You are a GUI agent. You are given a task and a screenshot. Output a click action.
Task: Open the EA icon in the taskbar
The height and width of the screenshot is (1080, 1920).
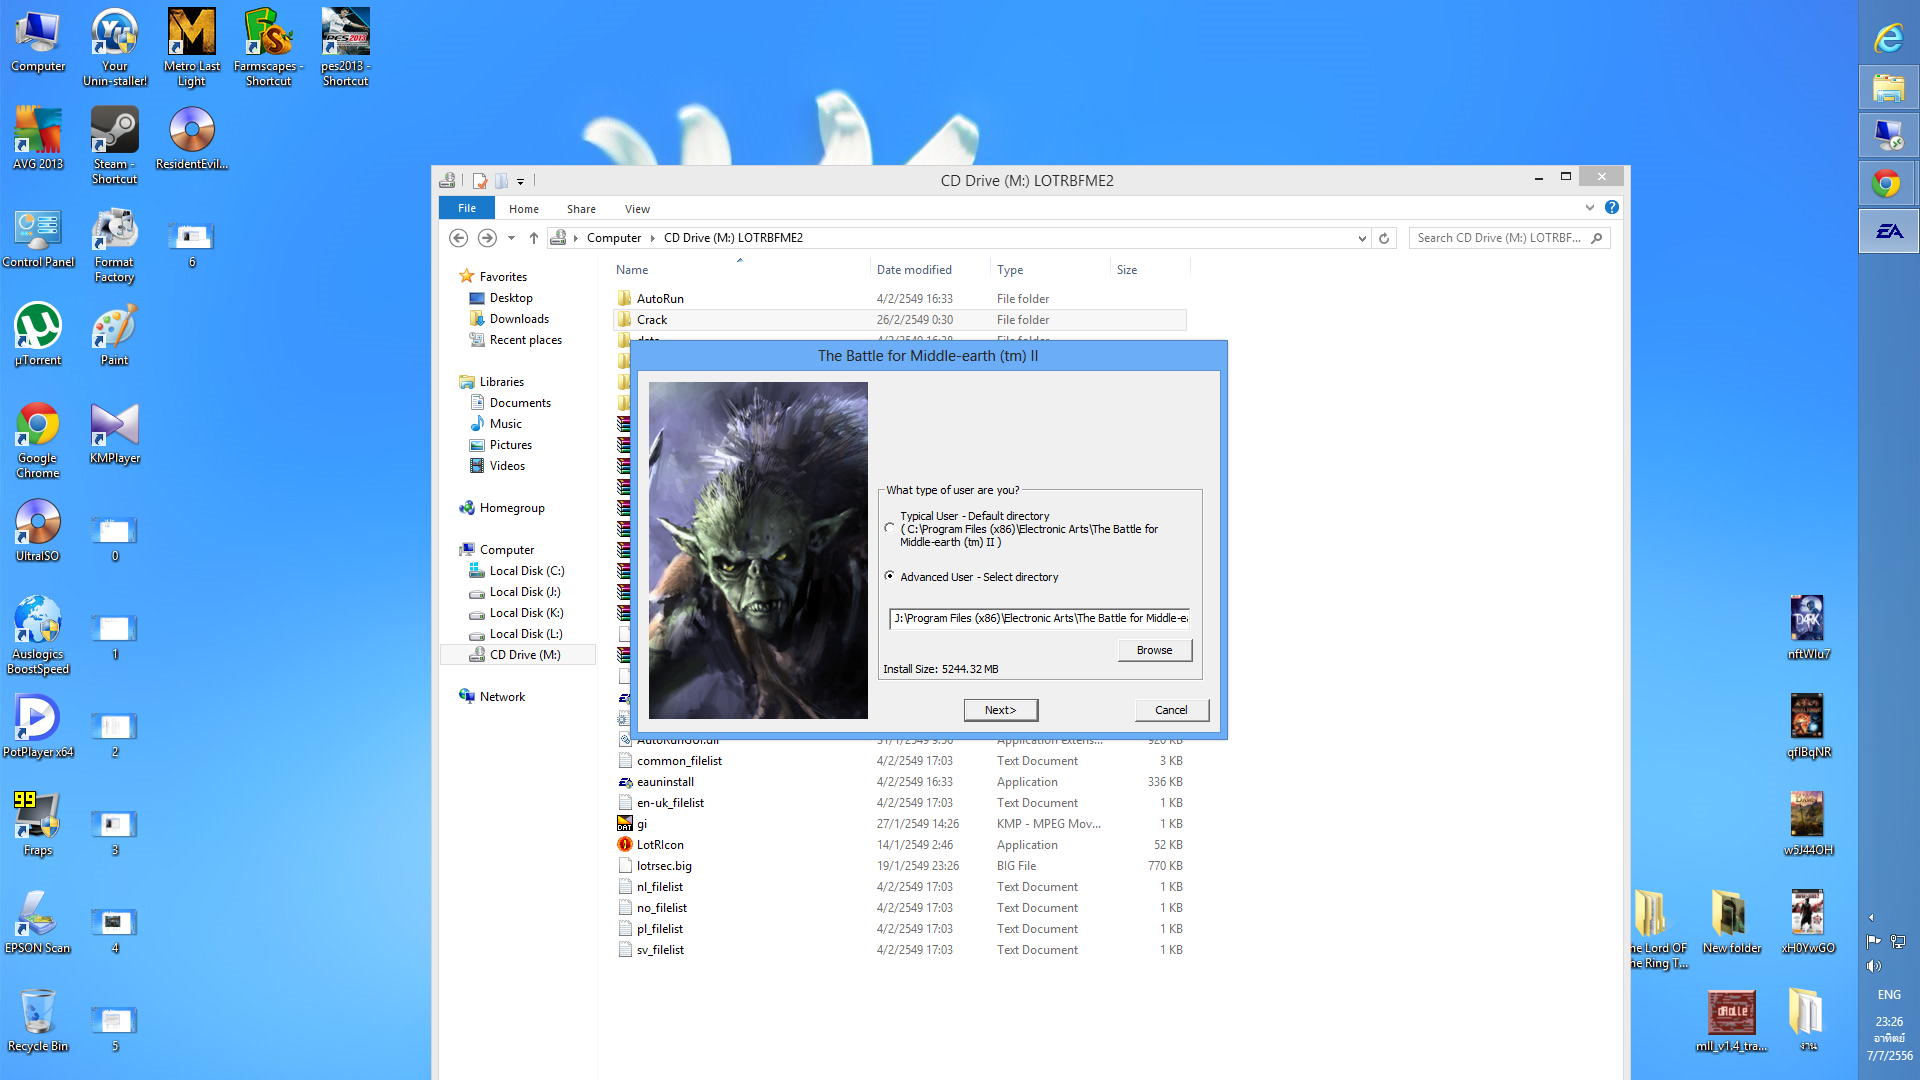coord(1888,231)
